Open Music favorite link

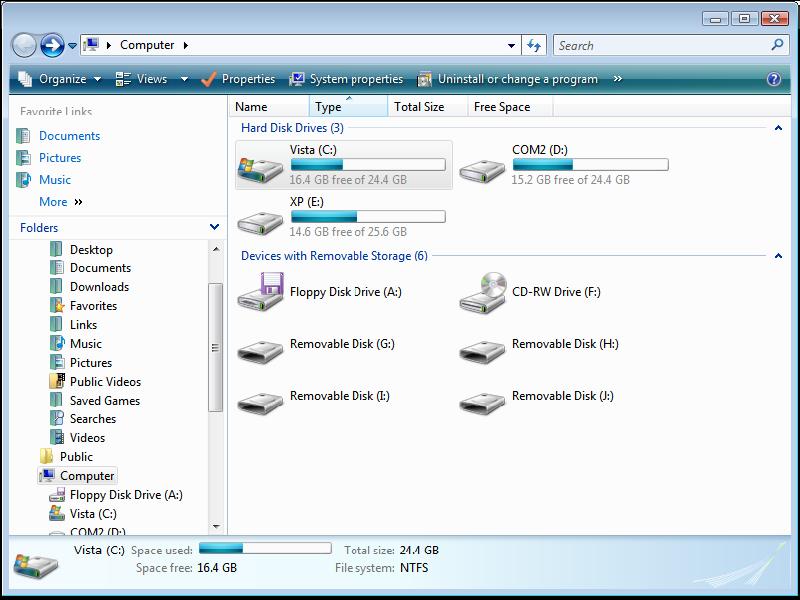tap(55, 180)
